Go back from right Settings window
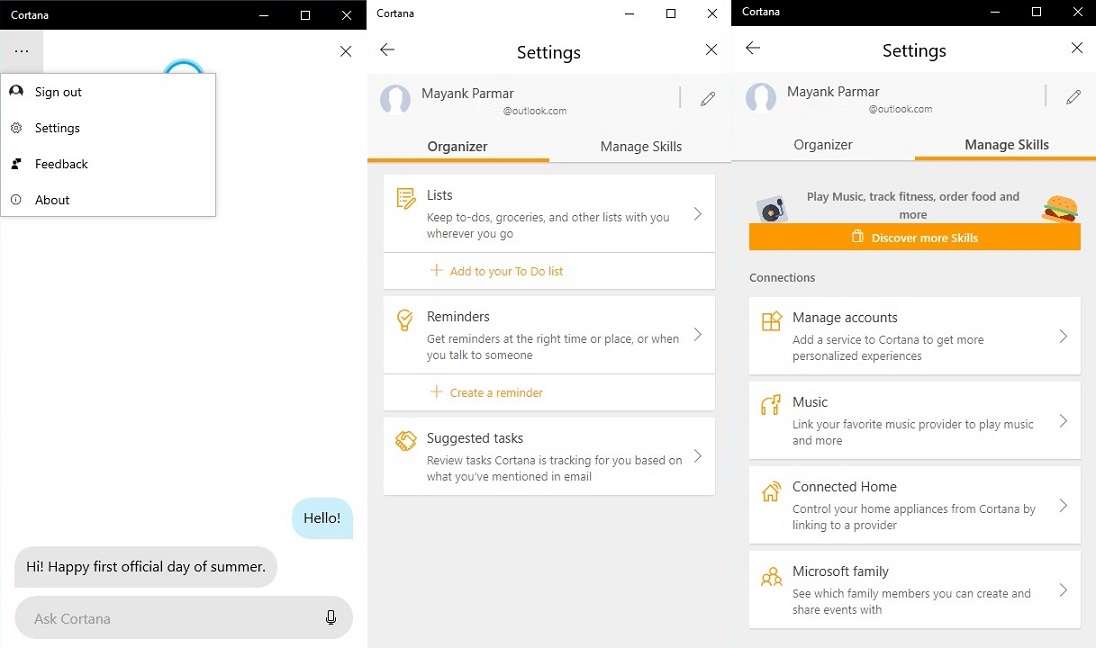 [753, 48]
